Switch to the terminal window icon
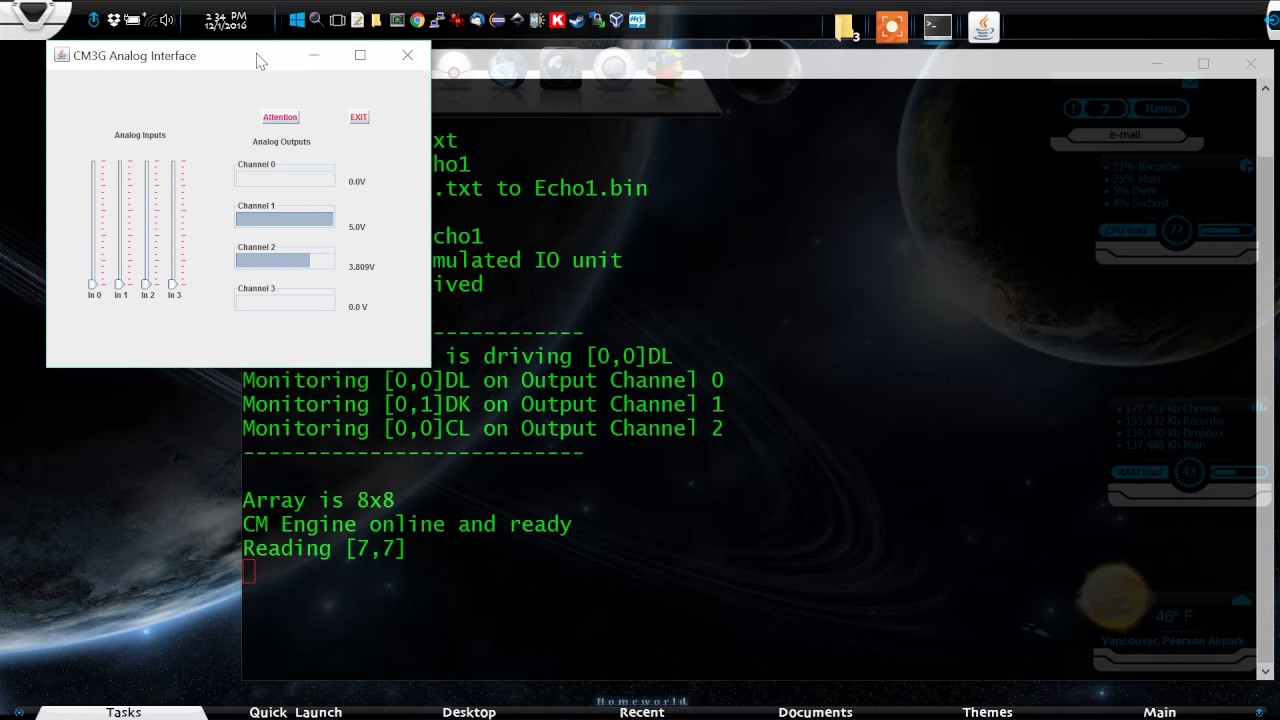The width and height of the screenshot is (1280, 720). pos(937,27)
